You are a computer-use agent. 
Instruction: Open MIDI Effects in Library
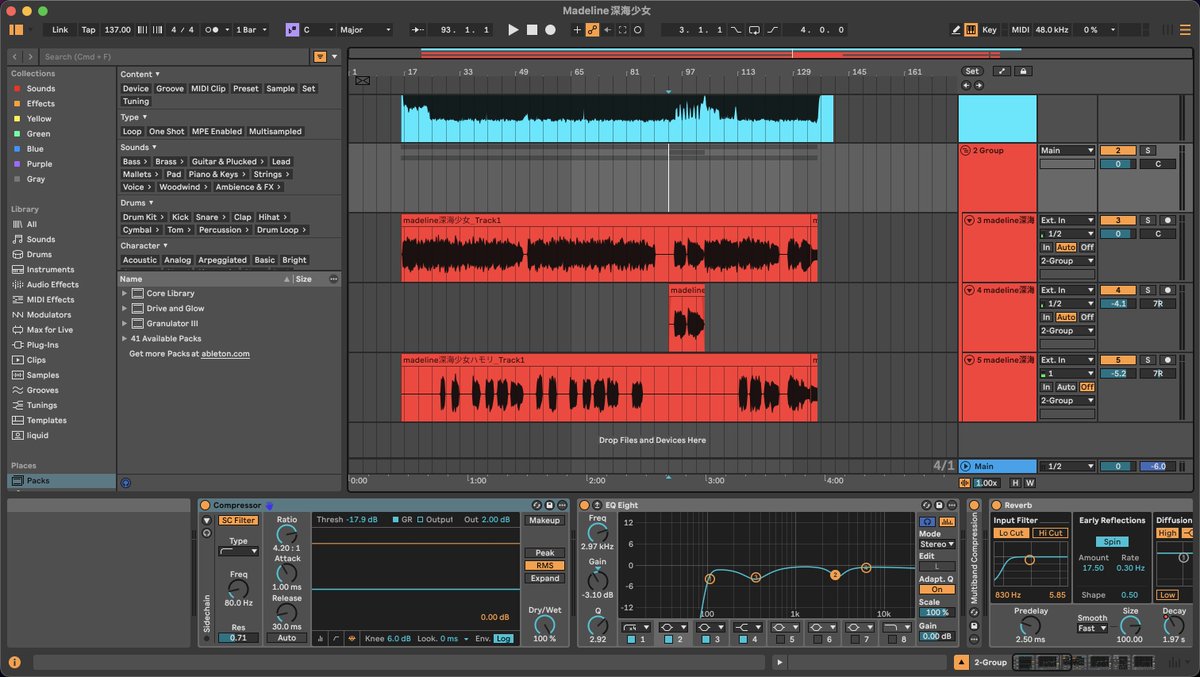[x=50, y=299]
